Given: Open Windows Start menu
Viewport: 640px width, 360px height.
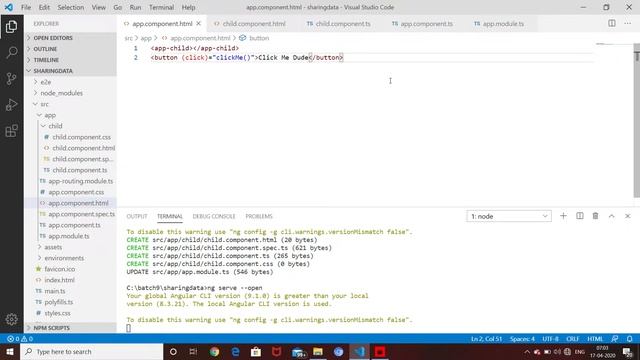Looking at the screenshot, I should click(x=10, y=351).
